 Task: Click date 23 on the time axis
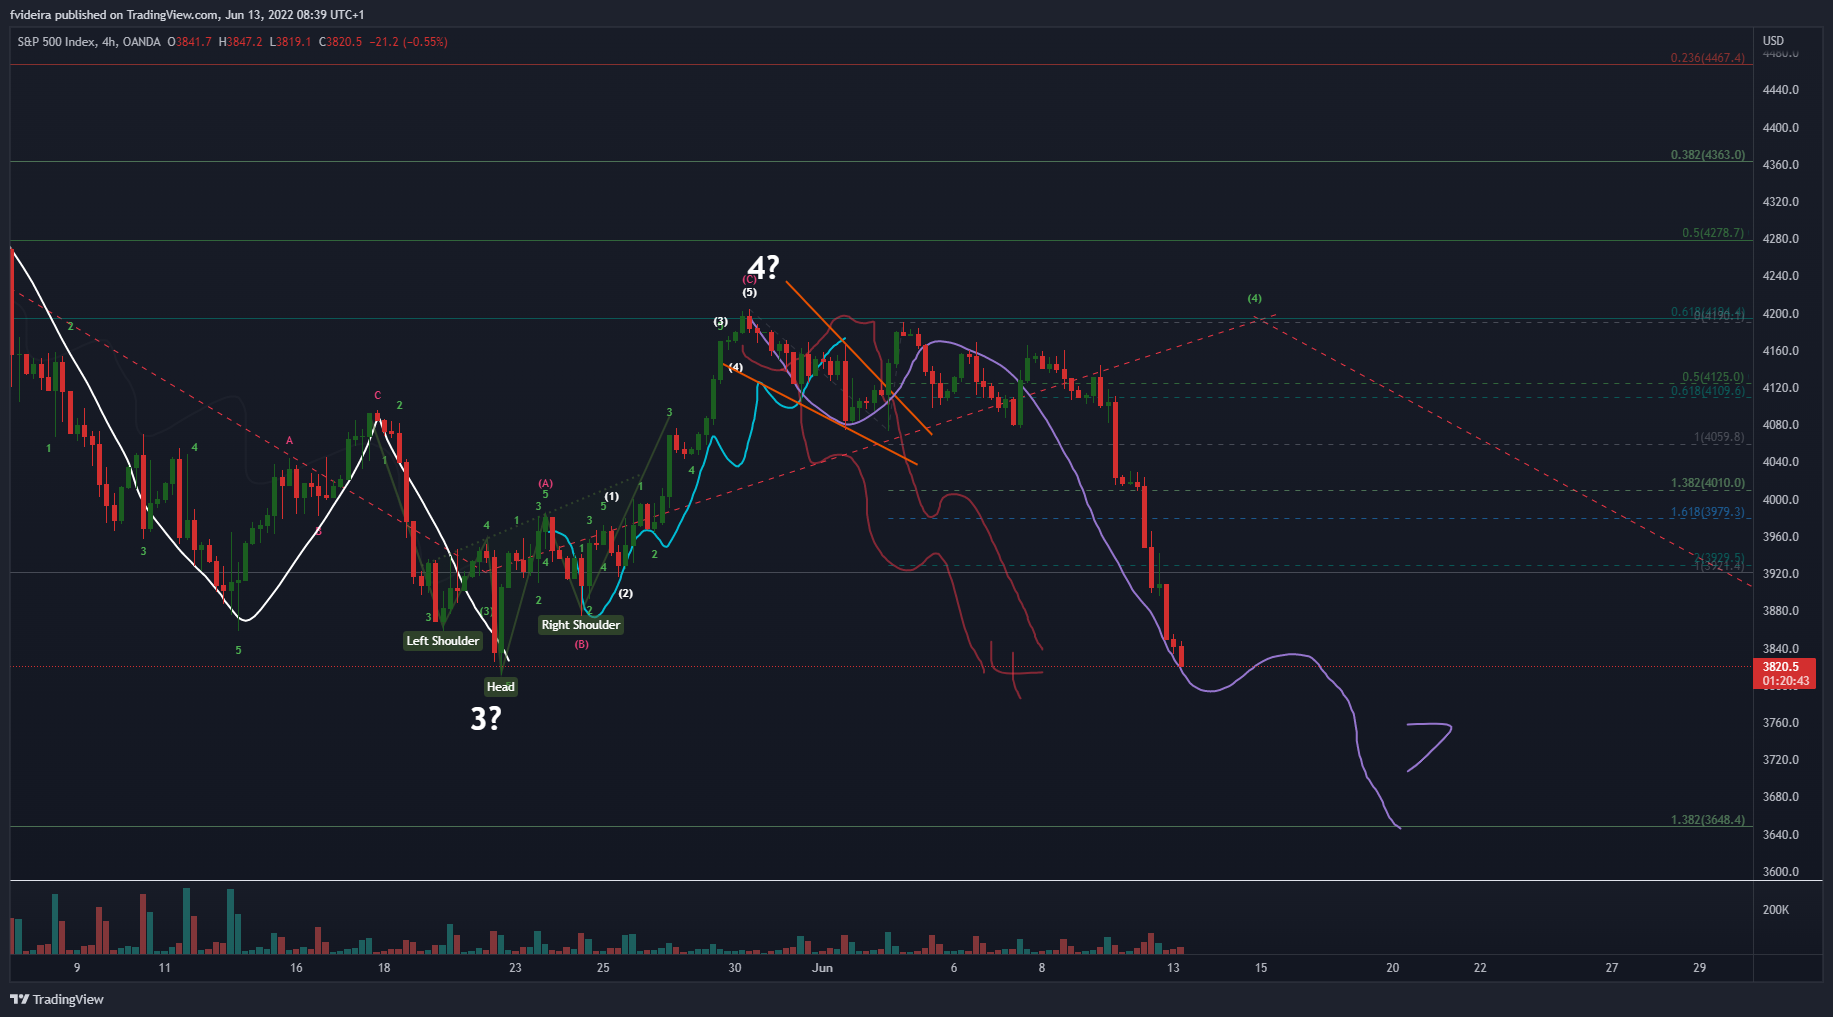pyautogui.click(x=515, y=968)
